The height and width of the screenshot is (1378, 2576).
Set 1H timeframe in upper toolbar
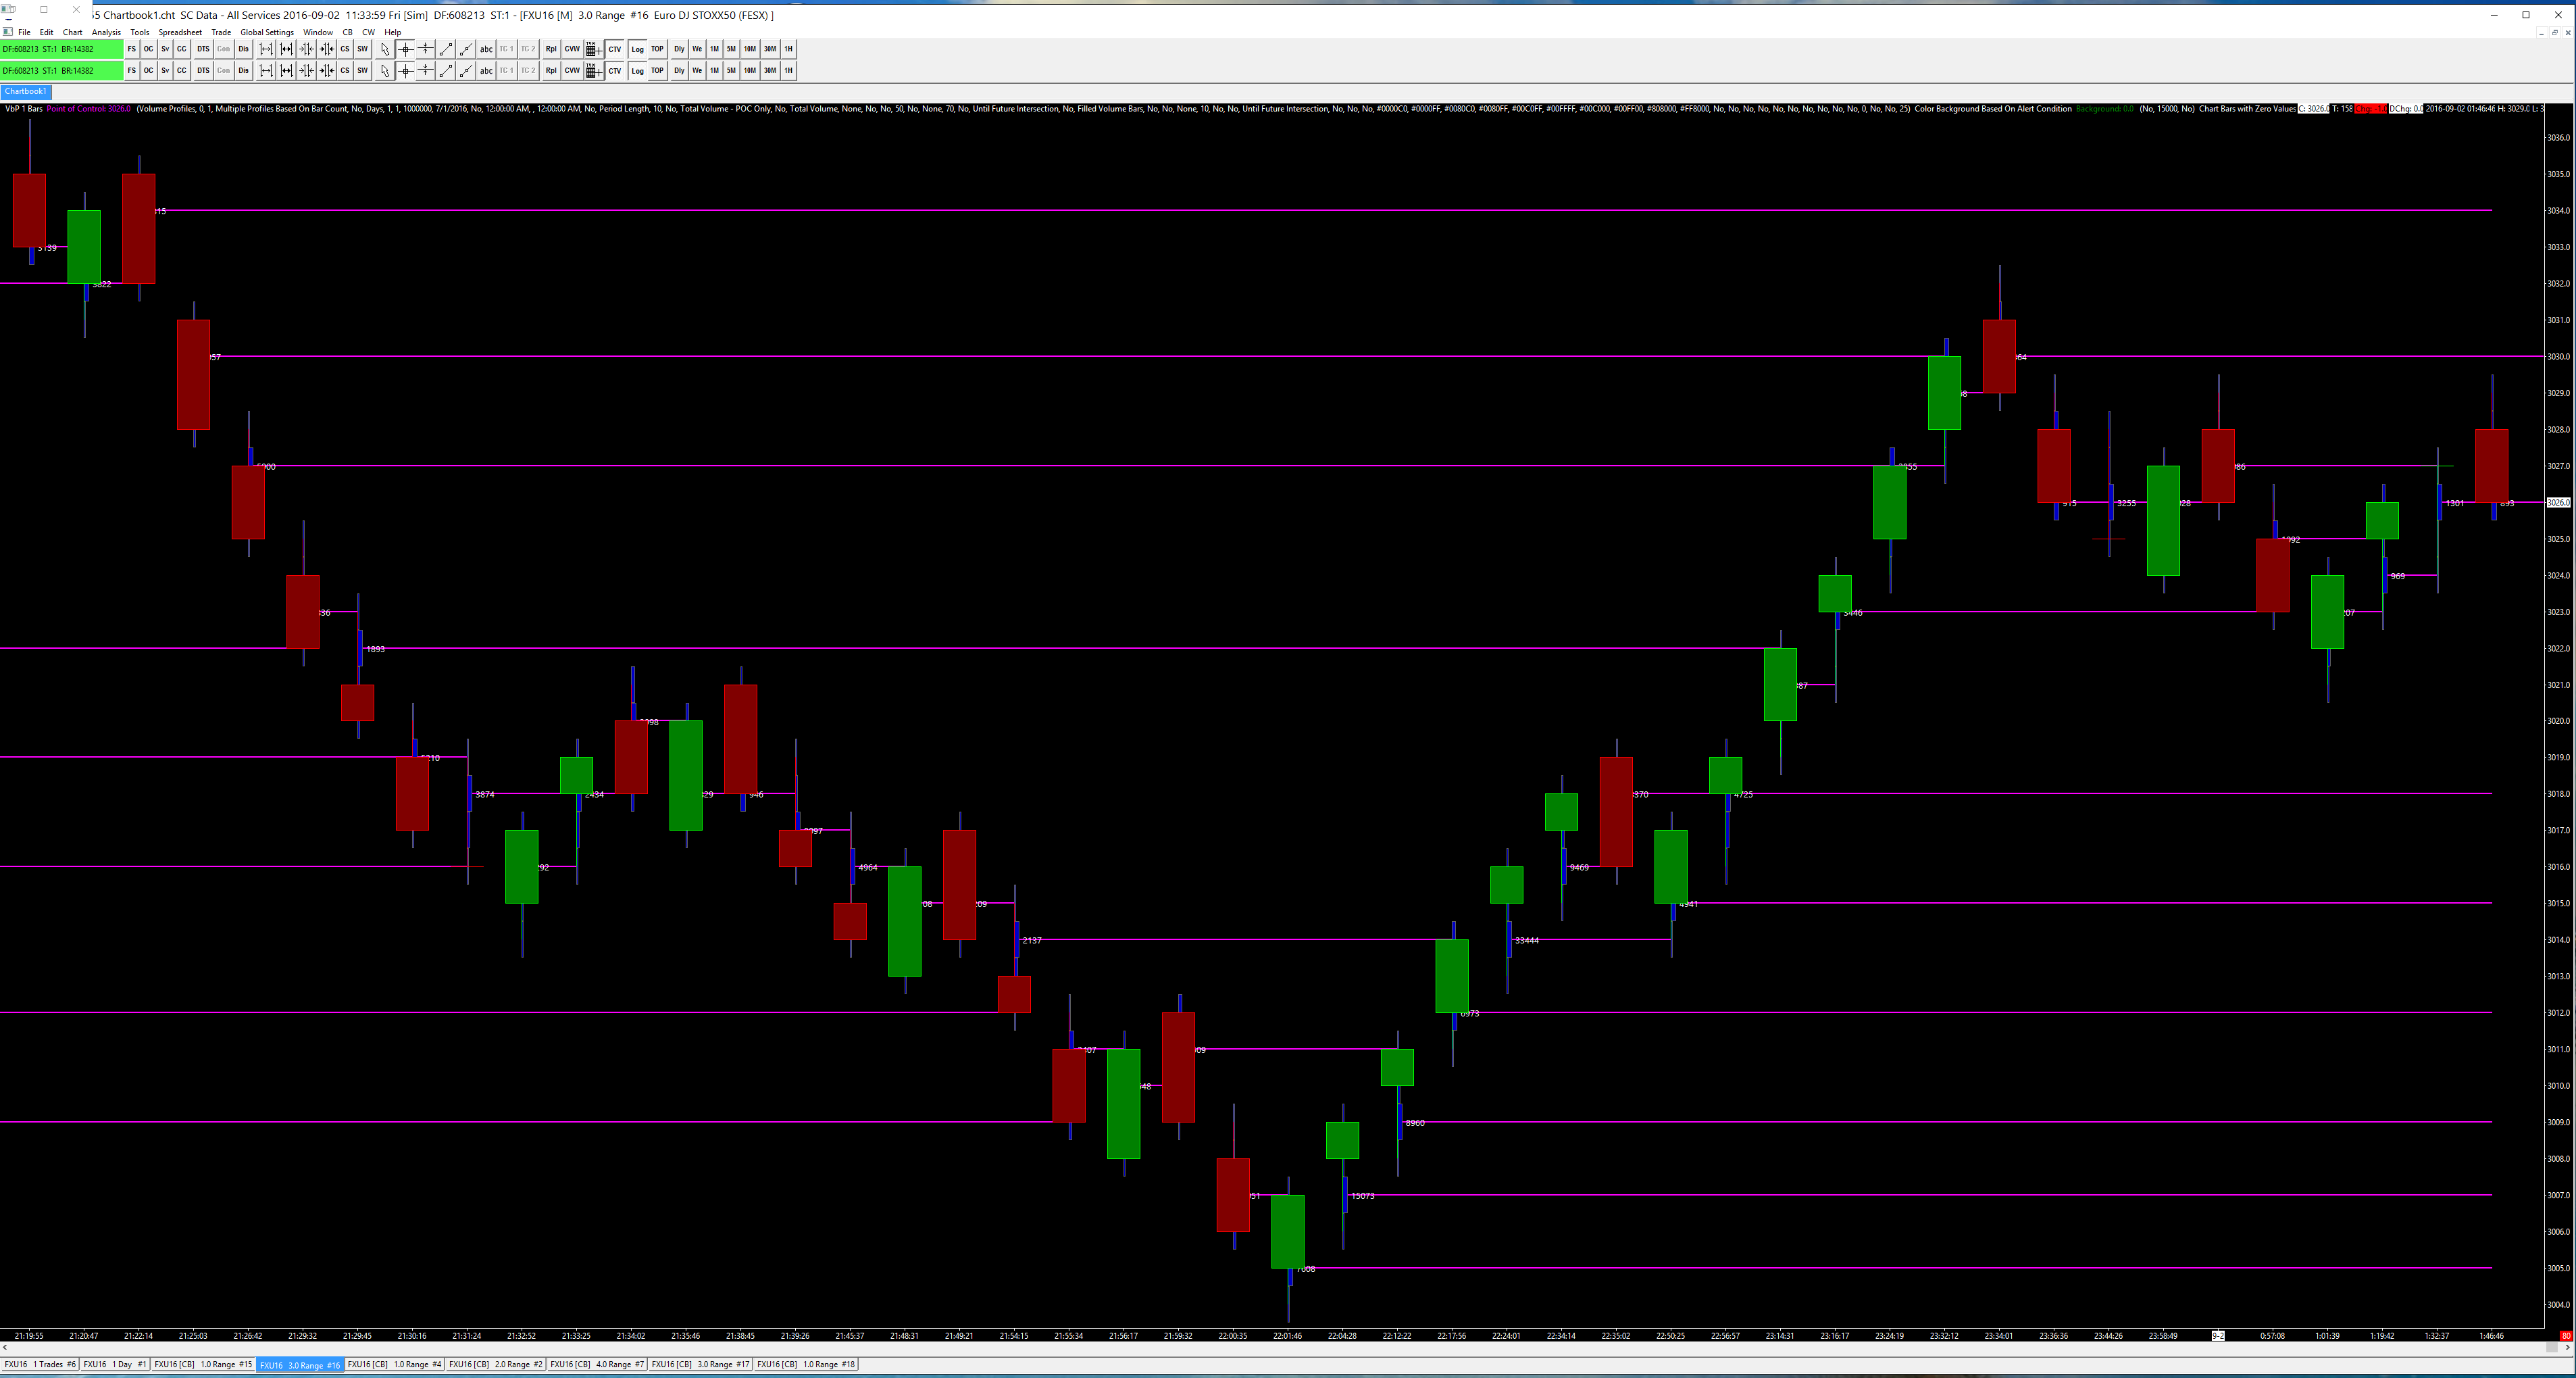click(x=789, y=49)
